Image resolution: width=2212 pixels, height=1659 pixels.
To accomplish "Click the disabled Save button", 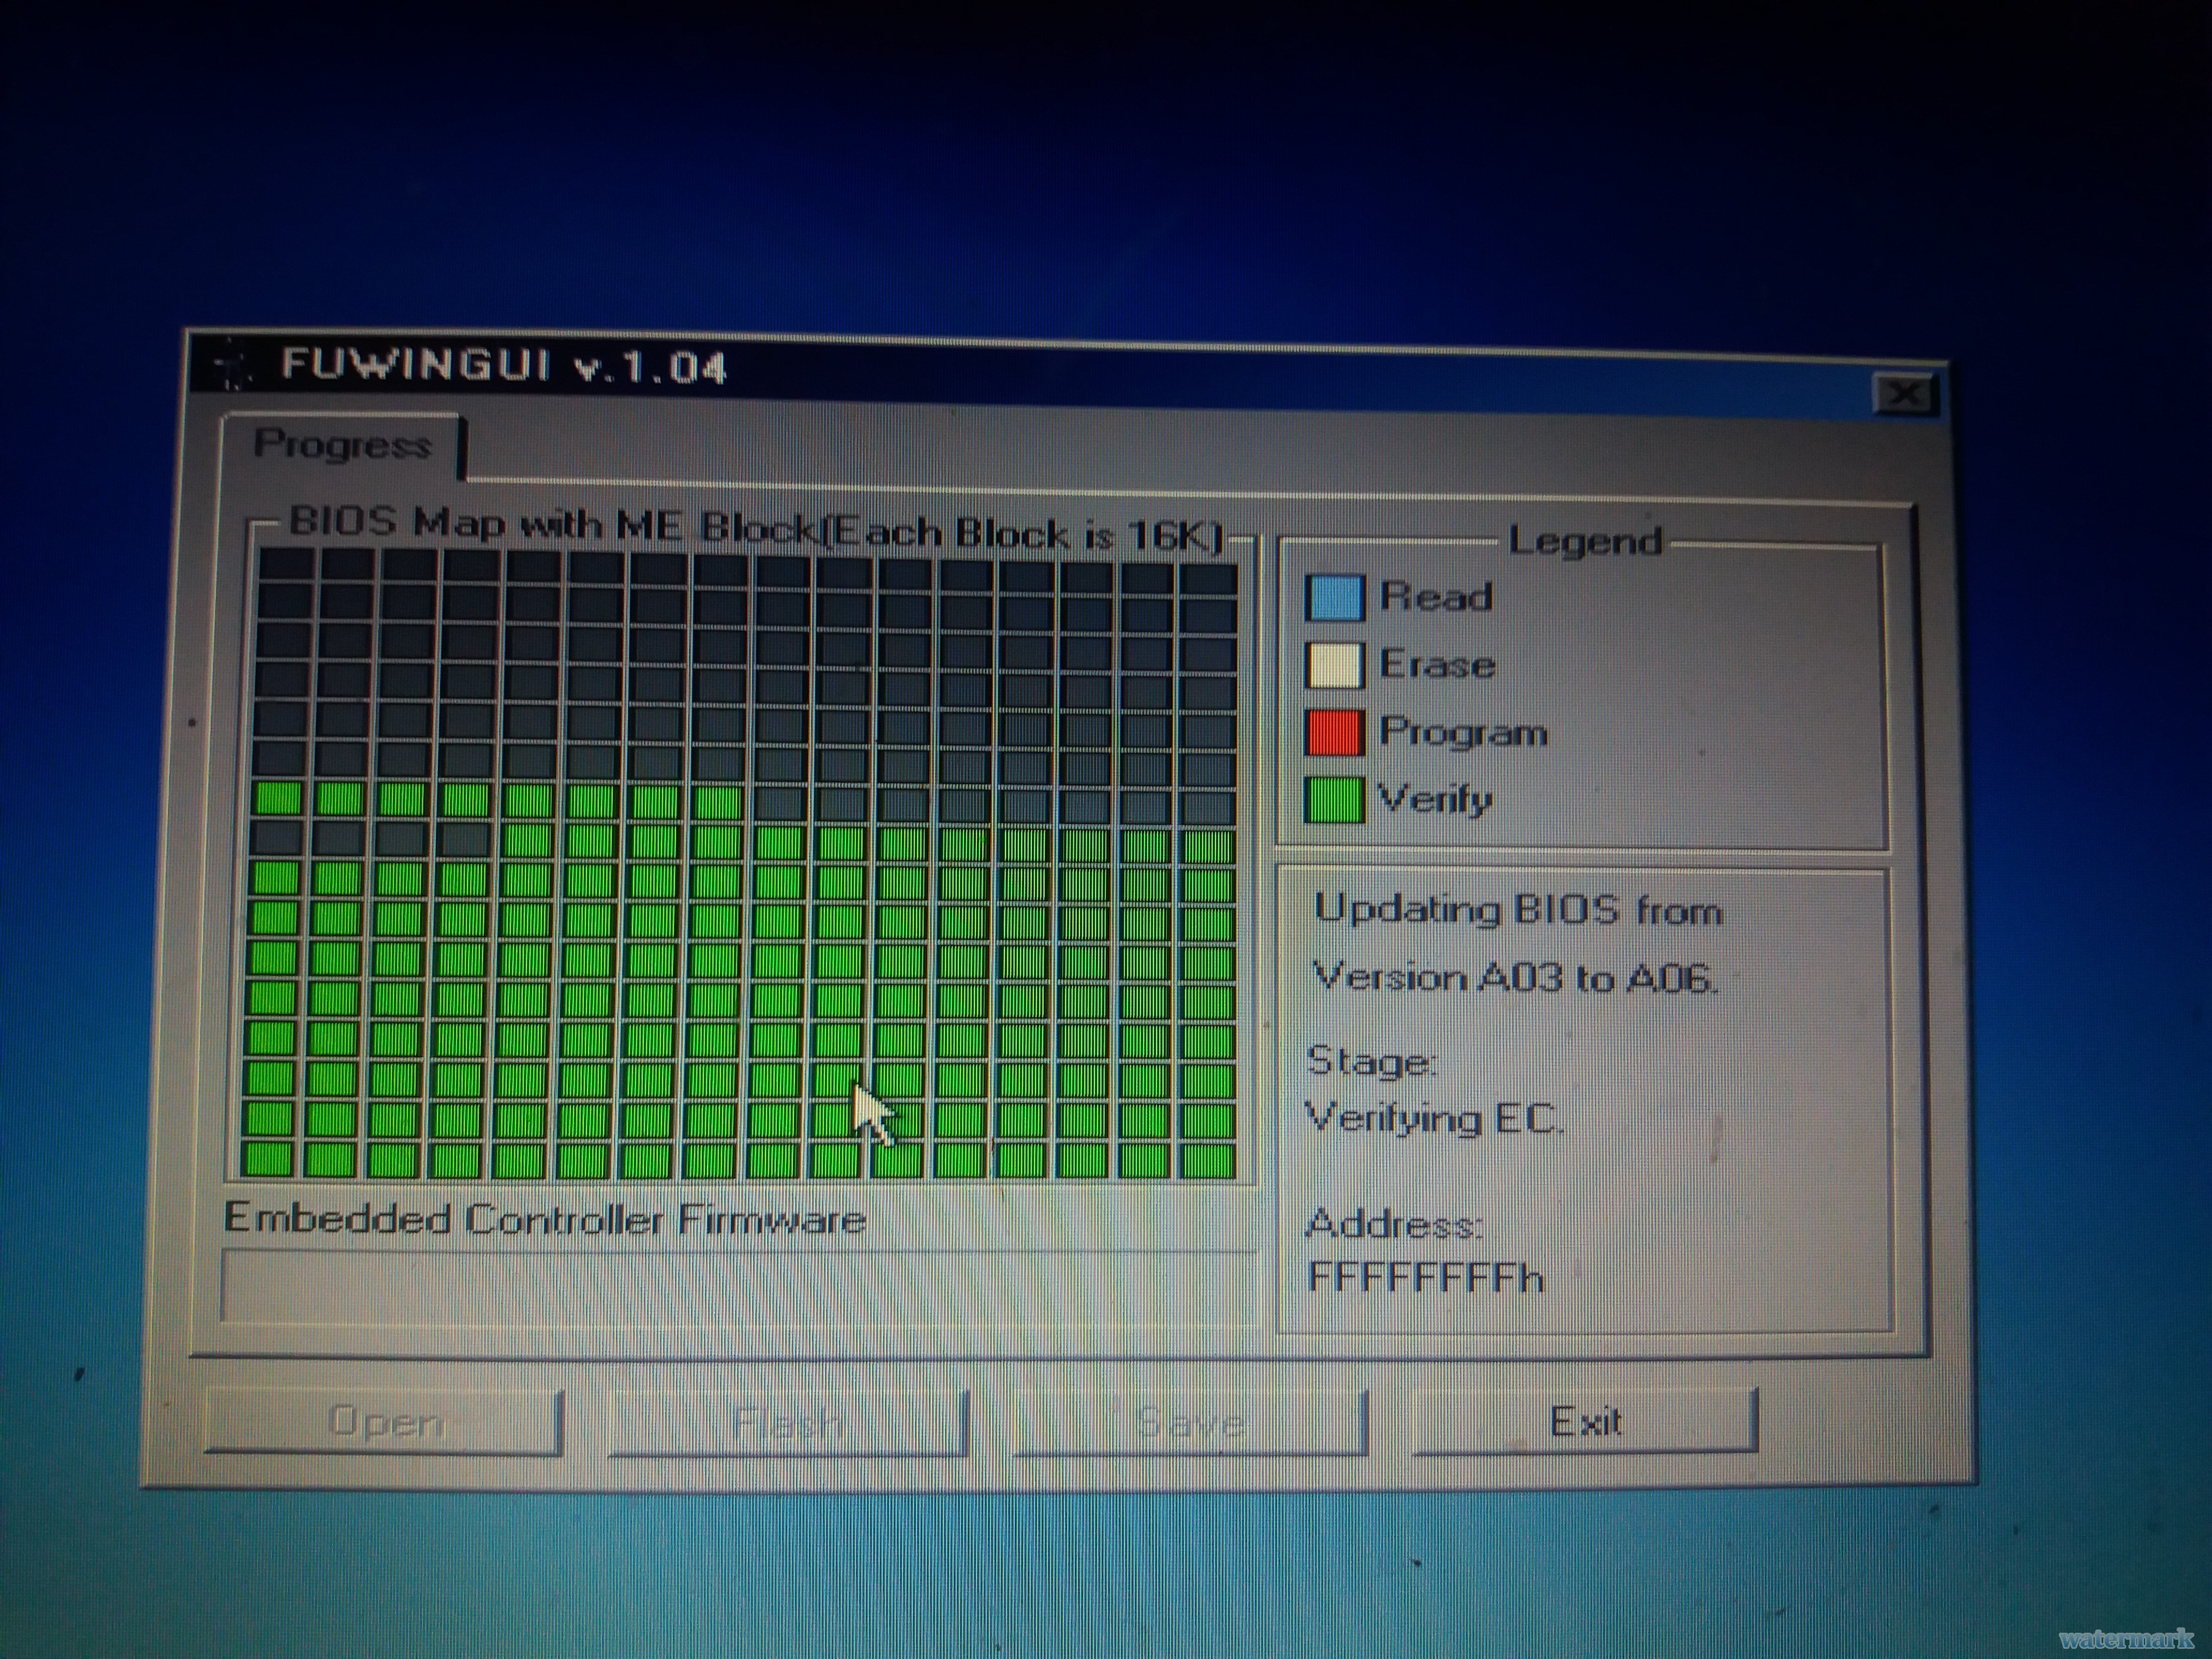I will click(1190, 1422).
